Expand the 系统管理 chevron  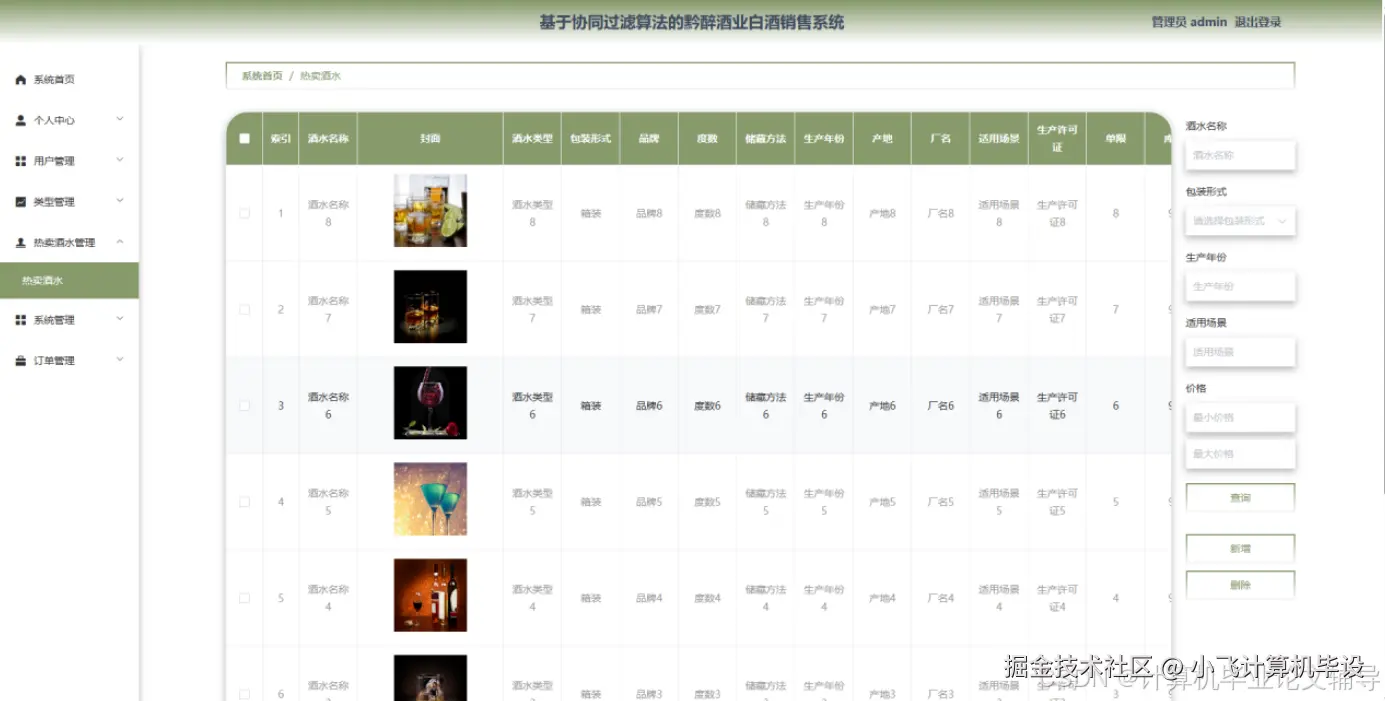pos(120,319)
